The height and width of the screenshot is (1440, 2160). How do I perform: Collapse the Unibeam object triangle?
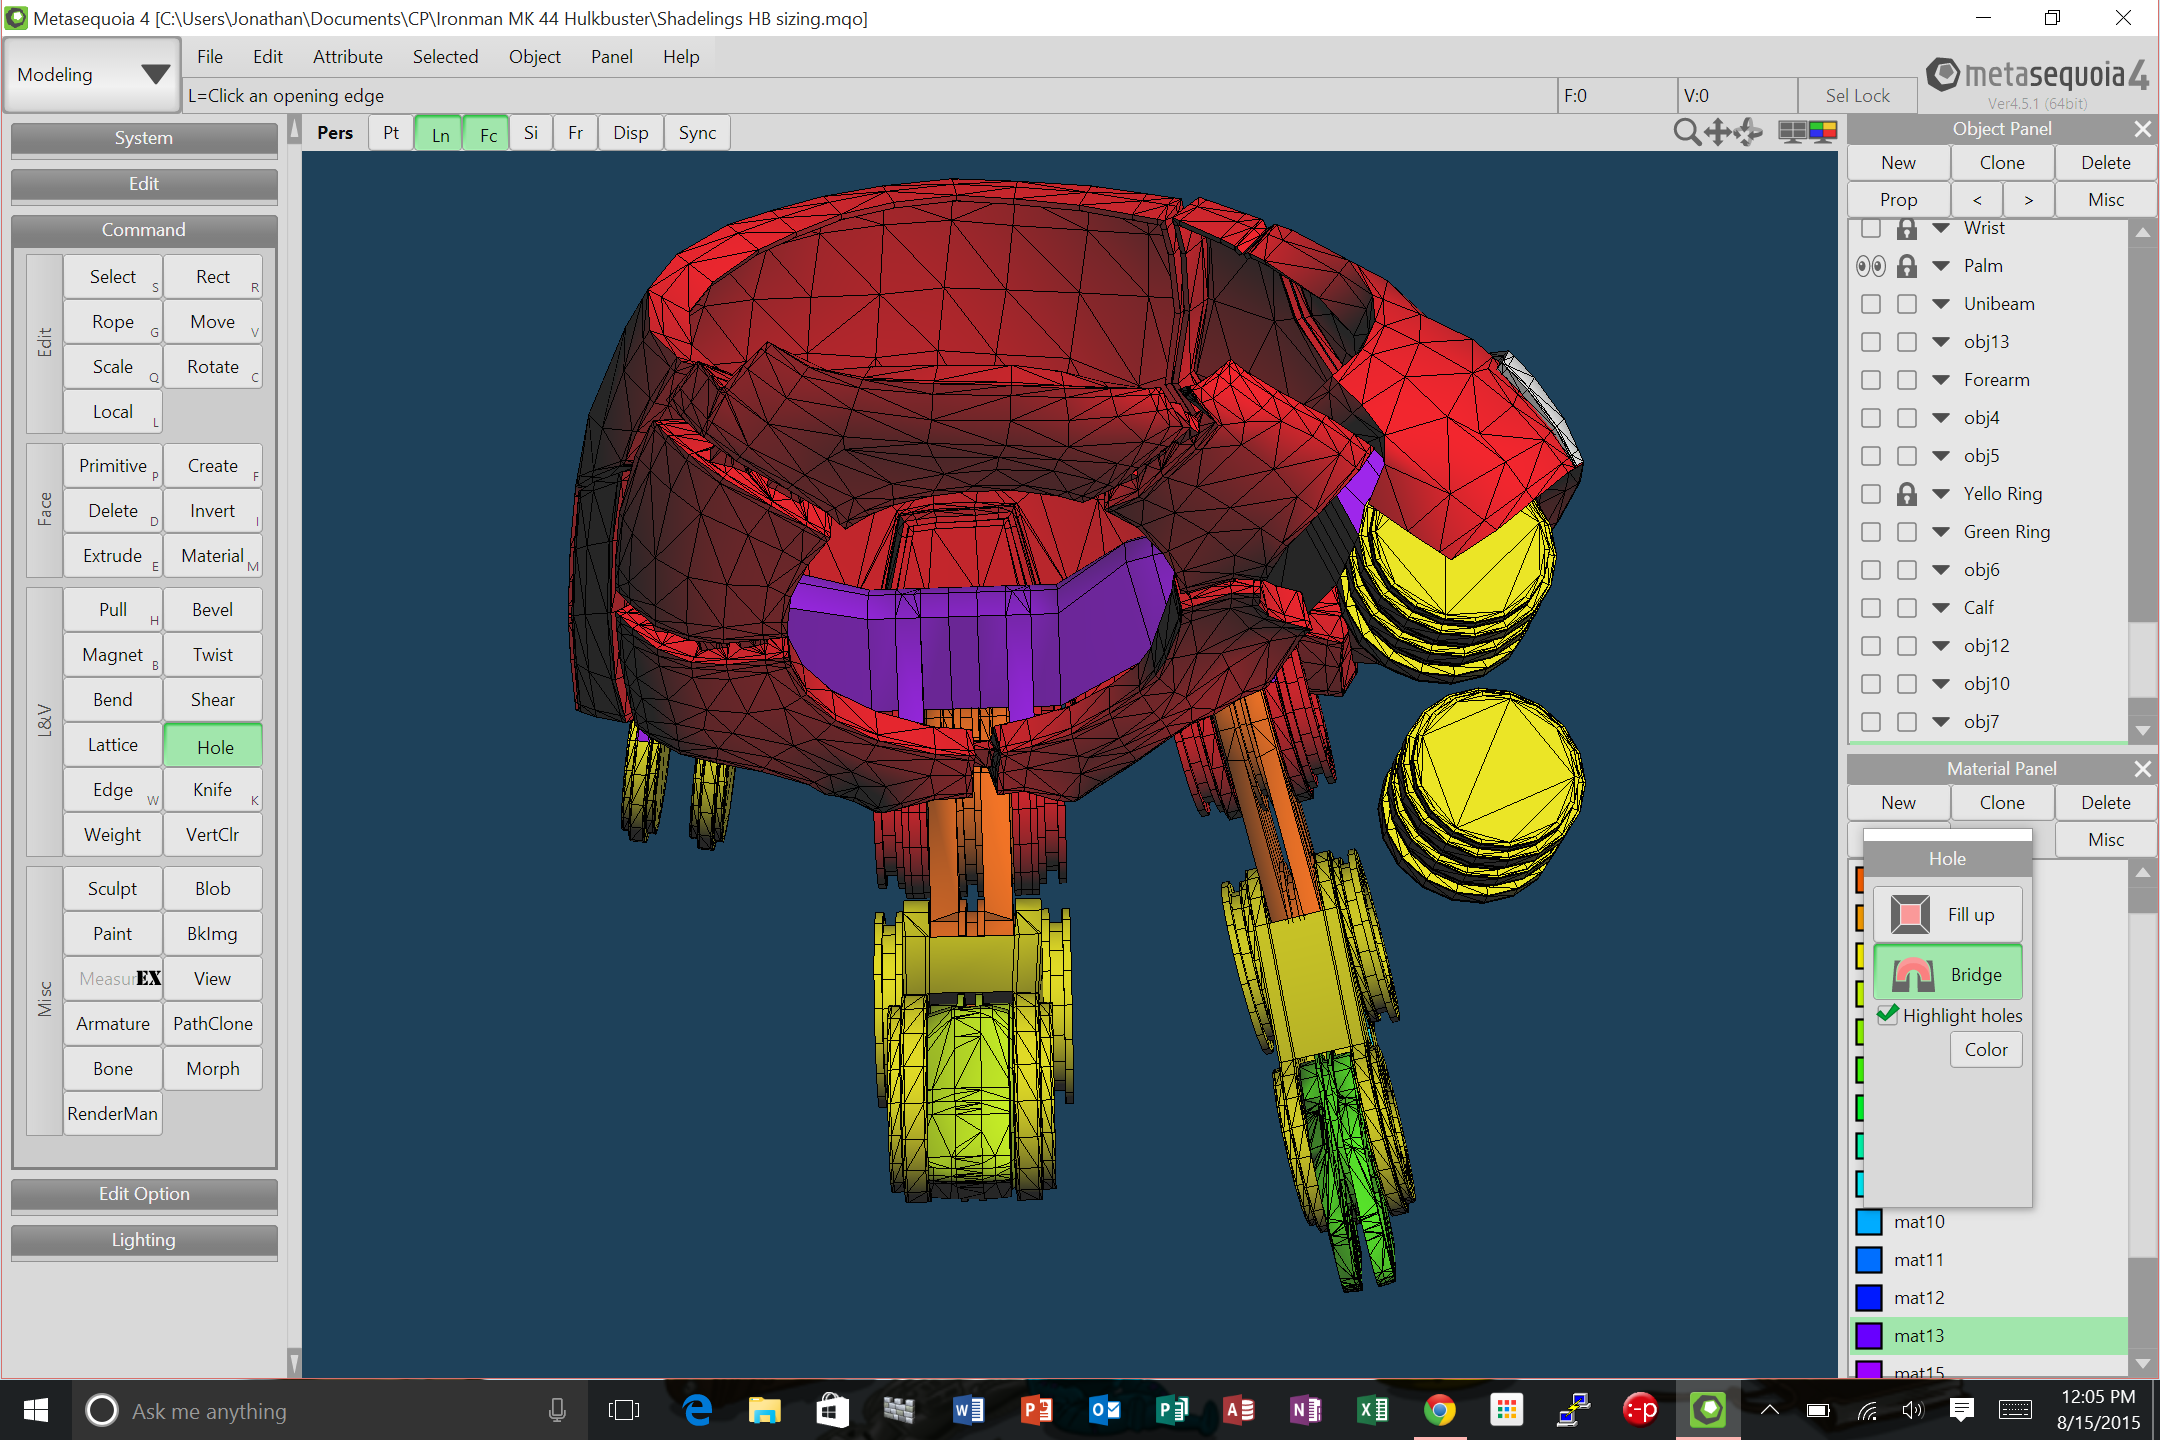click(x=1941, y=304)
